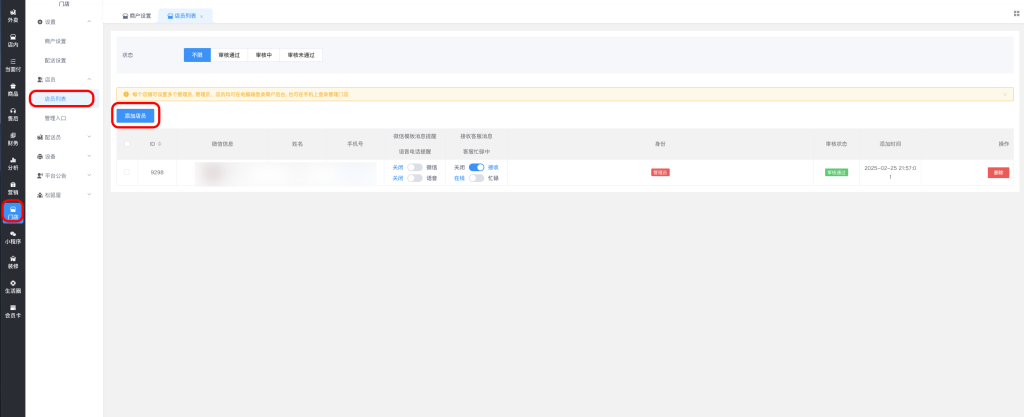Tick the checkbox for row ID 9298
The image size is (1024, 417).
(126, 172)
